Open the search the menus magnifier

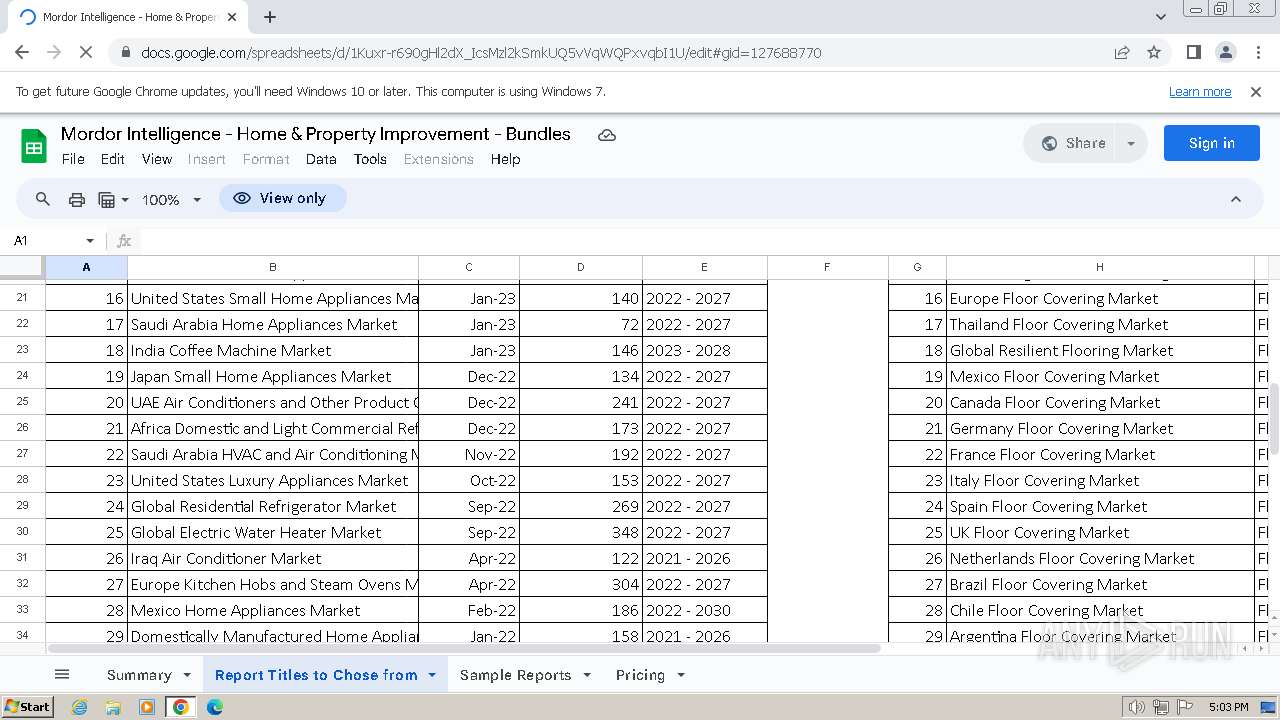[x=43, y=199]
